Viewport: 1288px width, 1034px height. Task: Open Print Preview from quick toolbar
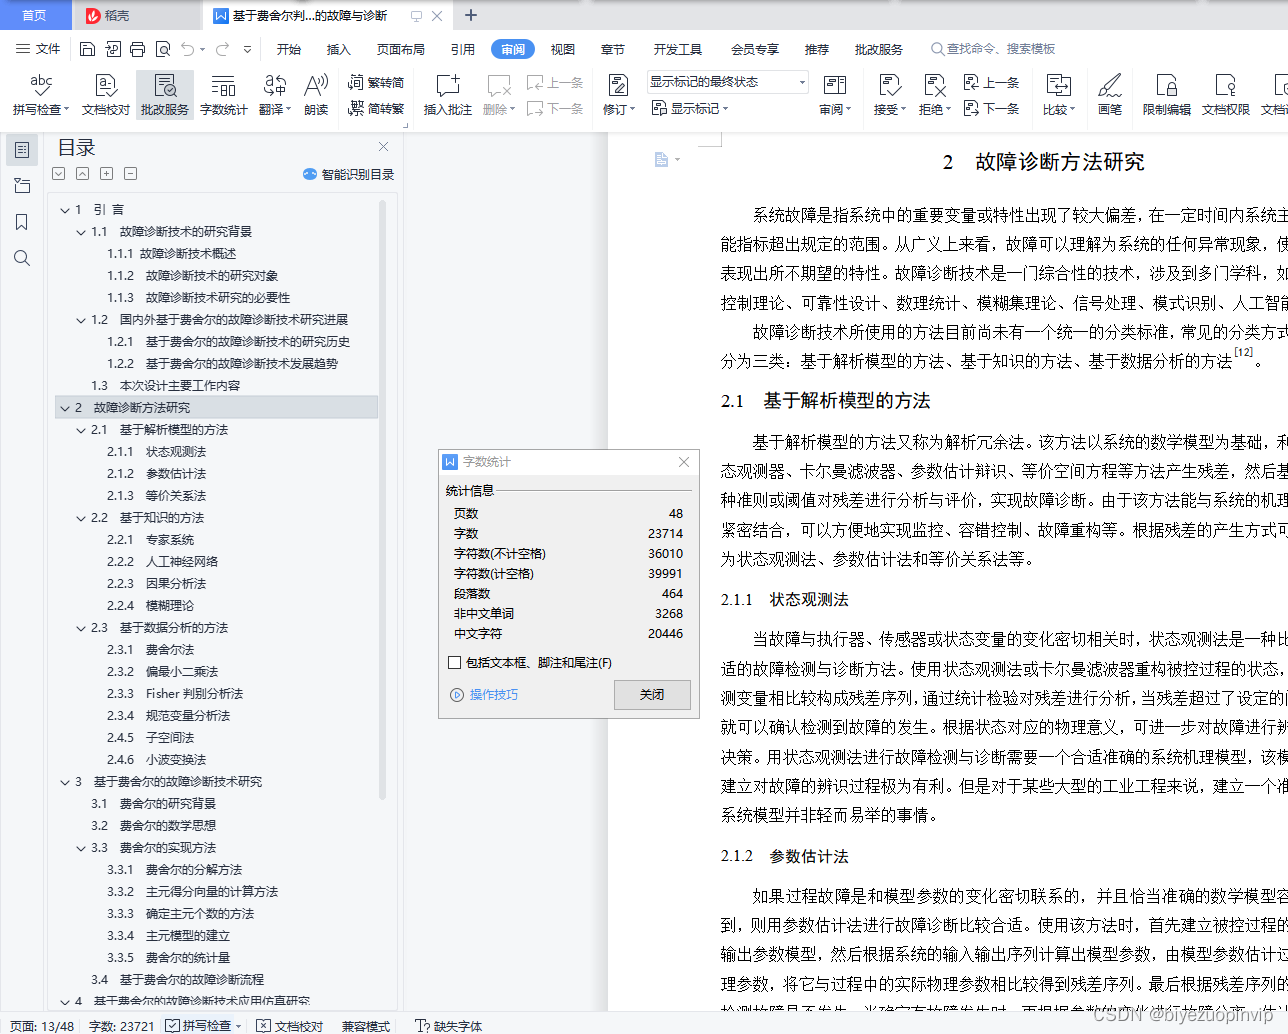(162, 49)
